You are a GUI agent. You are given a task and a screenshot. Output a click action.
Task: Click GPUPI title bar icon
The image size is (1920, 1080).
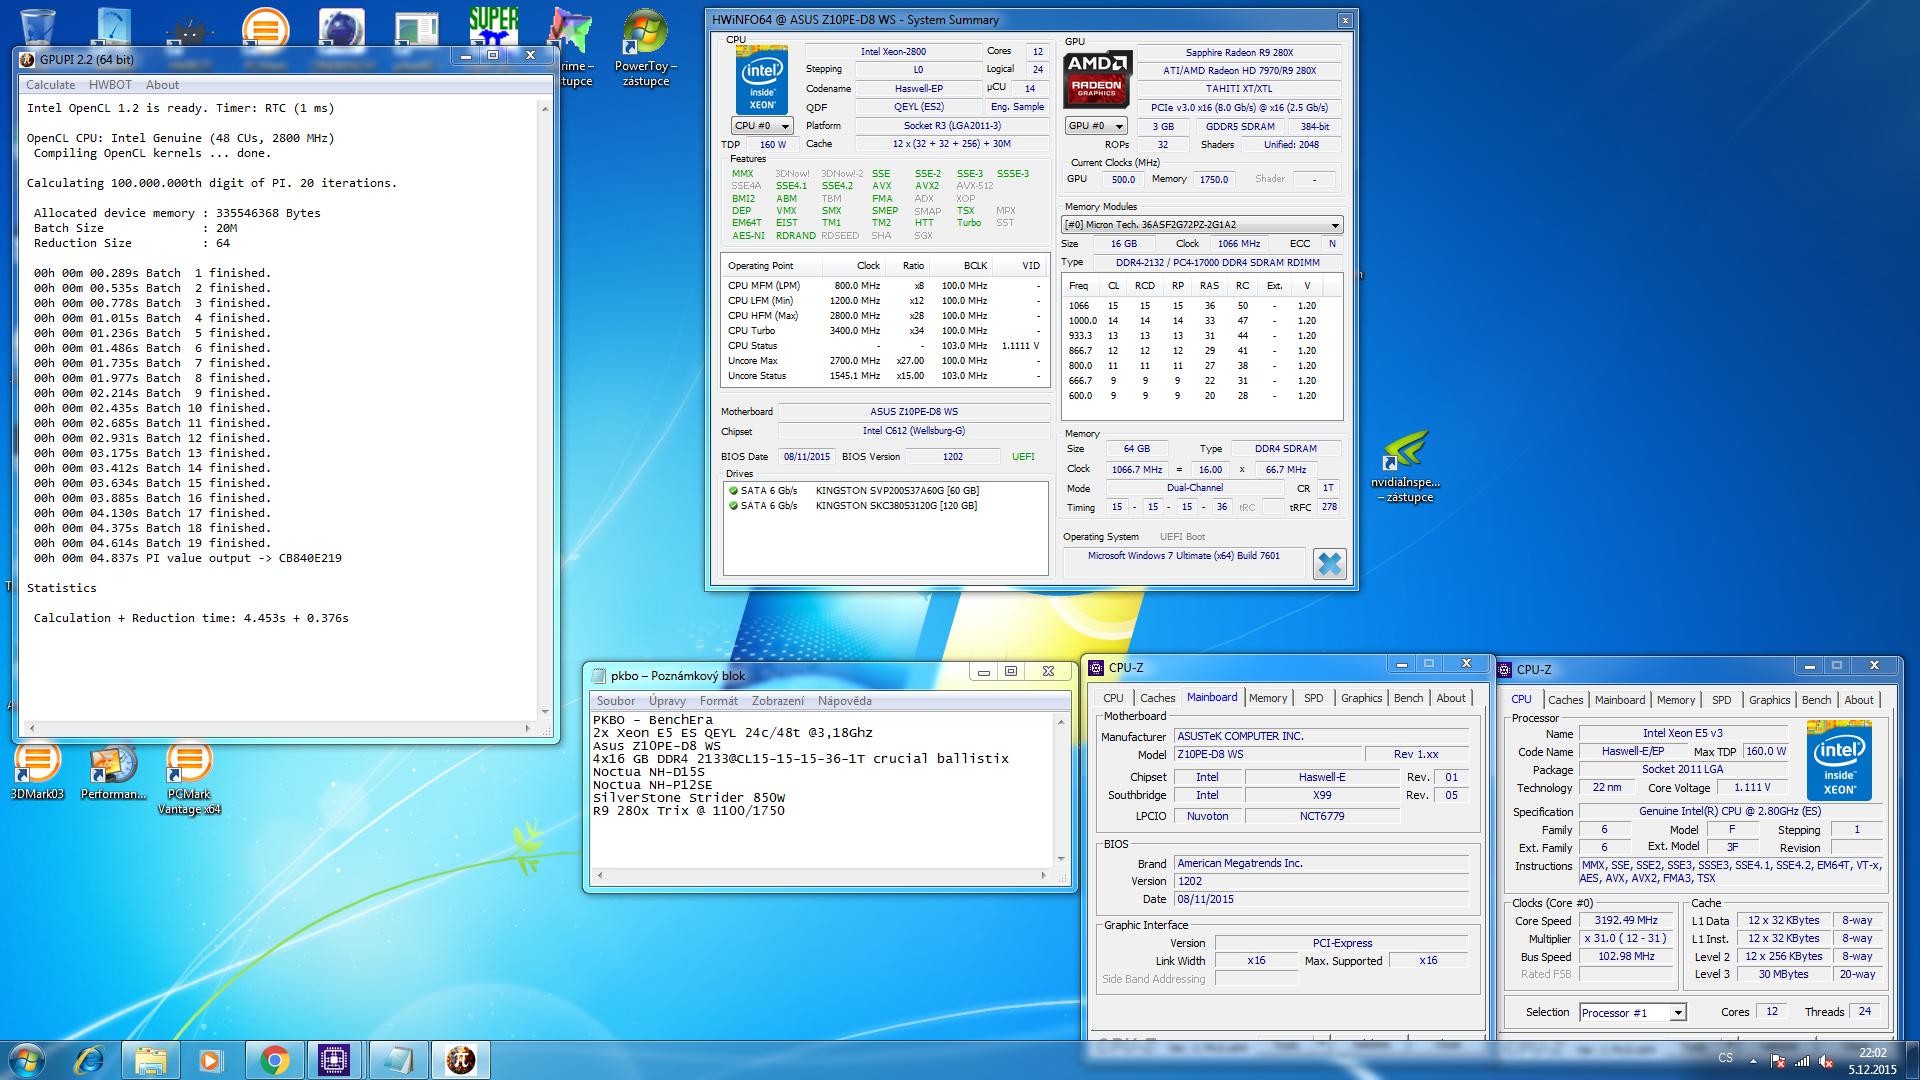tap(27, 60)
